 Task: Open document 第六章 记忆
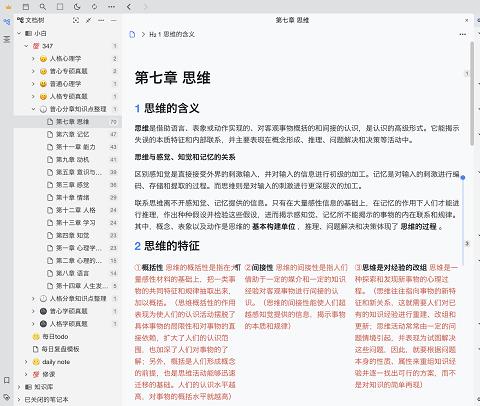pyautogui.click(x=72, y=134)
